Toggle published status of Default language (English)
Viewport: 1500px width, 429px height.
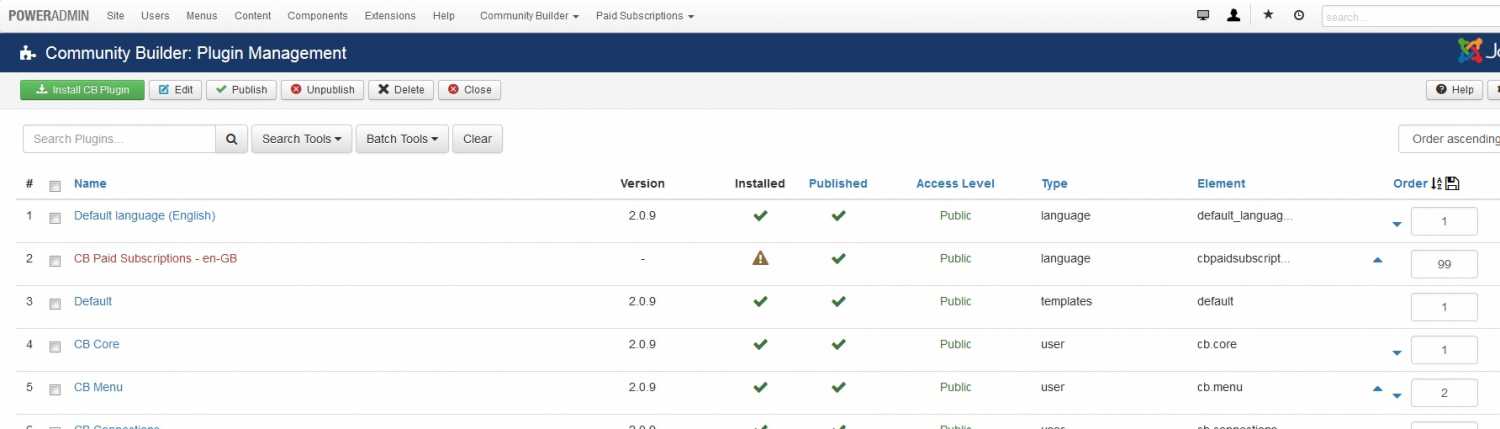838,215
